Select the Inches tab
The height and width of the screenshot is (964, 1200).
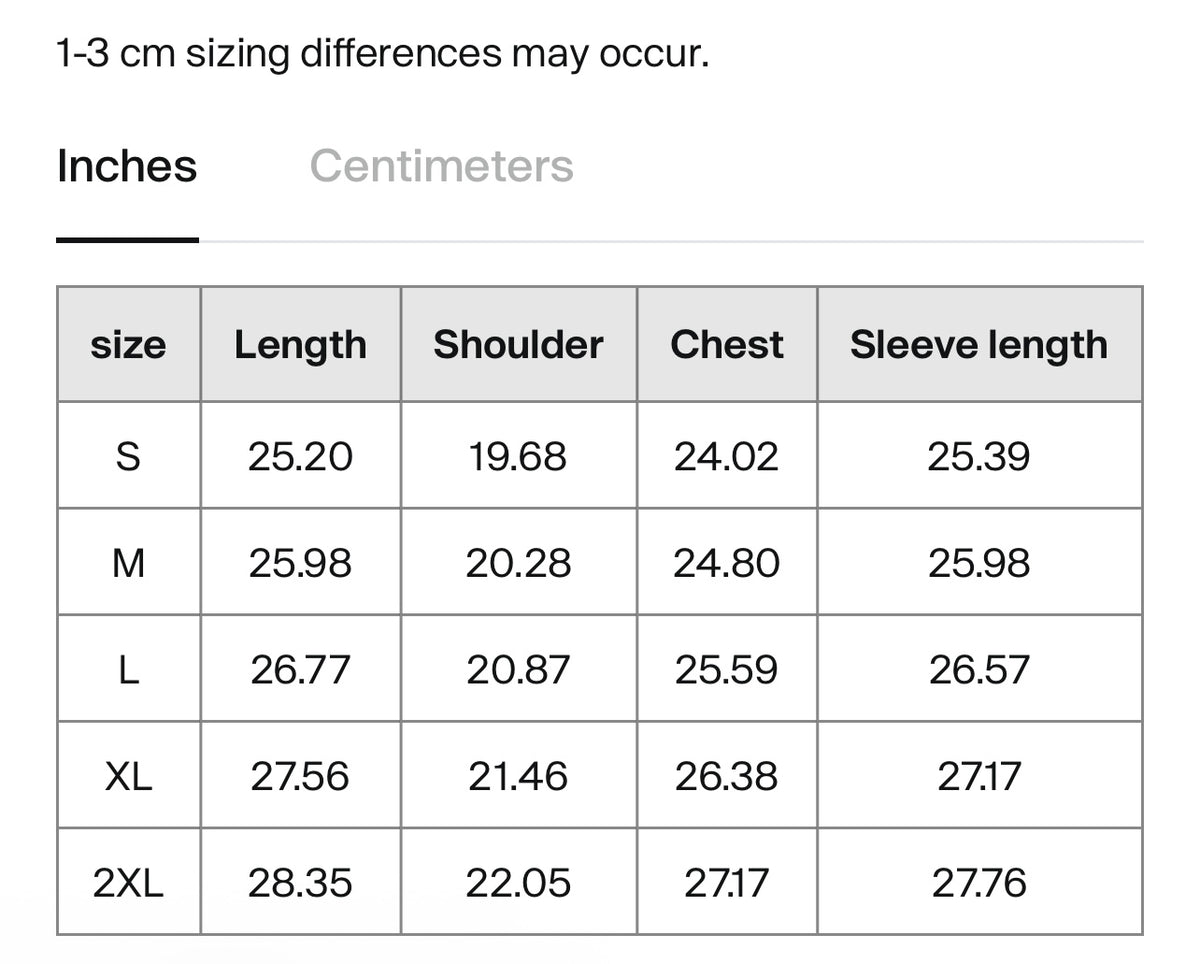[127, 166]
